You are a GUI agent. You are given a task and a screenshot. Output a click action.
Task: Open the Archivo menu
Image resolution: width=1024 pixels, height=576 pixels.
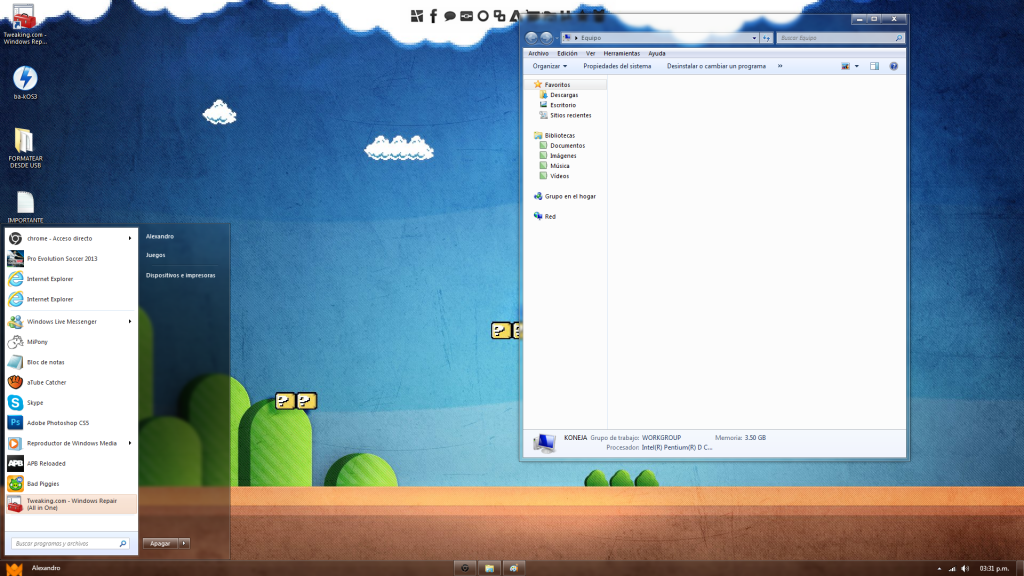tap(538, 54)
